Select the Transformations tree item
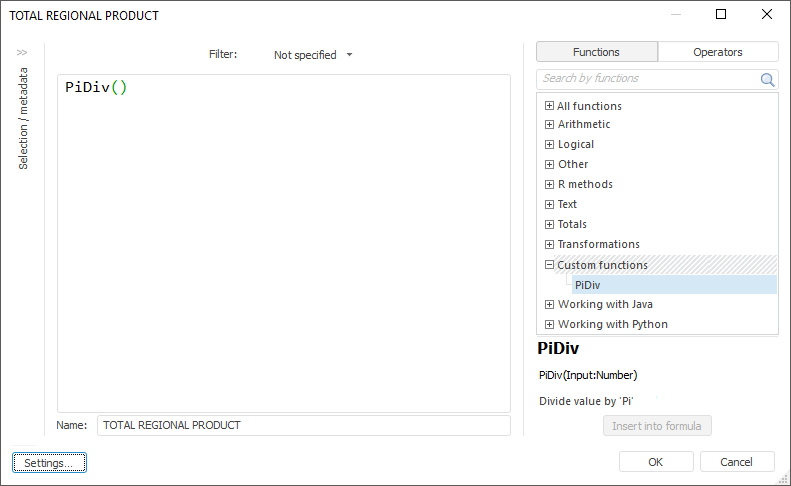This screenshot has height=486, width=791. click(x=598, y=244)
